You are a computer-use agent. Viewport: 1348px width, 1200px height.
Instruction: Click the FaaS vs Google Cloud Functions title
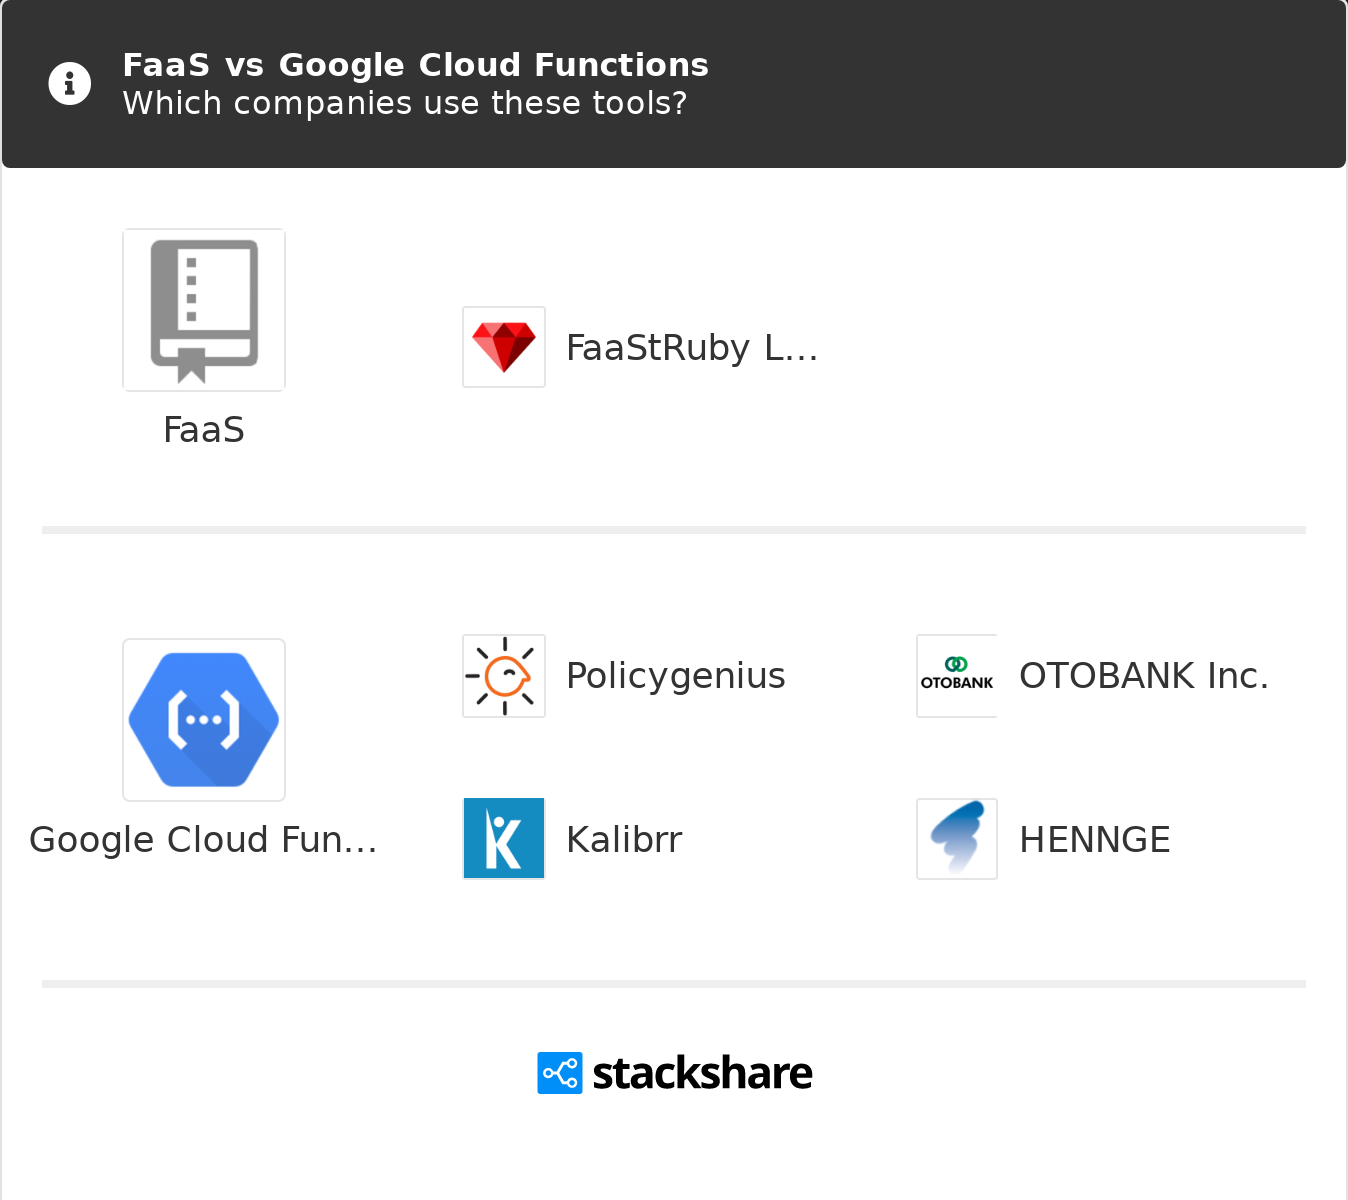pos(415,65)
